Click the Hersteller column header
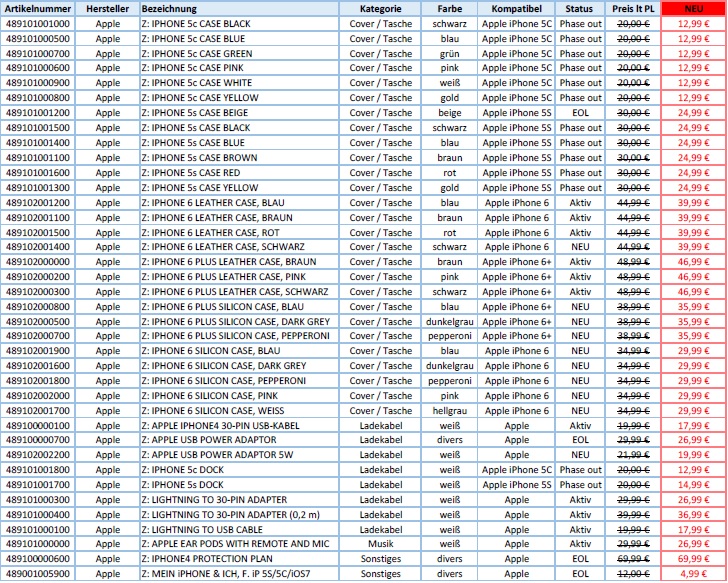The height and width of the screenshot is (583, 728). (107, 9)
